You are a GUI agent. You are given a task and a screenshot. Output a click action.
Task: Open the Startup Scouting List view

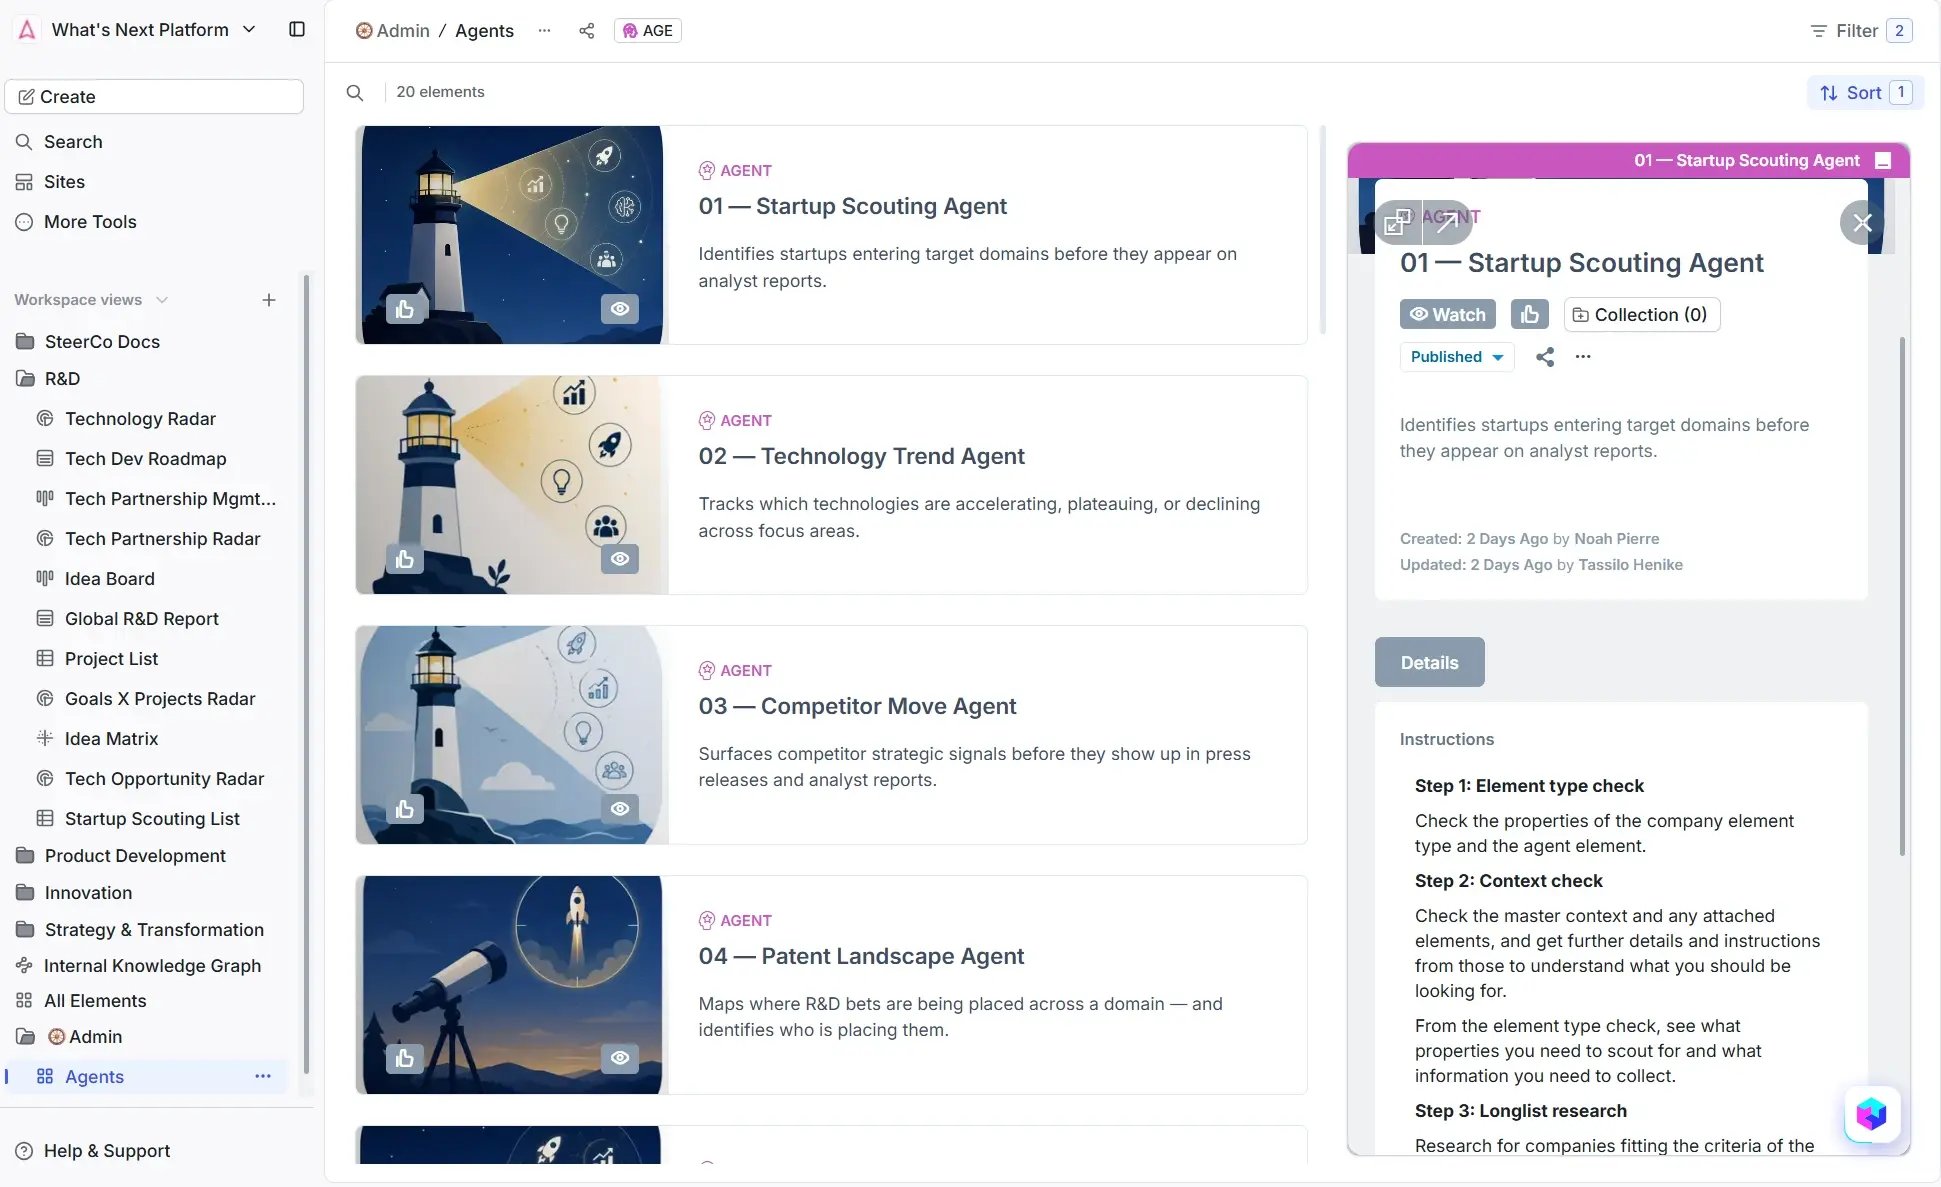click(152, 818)
